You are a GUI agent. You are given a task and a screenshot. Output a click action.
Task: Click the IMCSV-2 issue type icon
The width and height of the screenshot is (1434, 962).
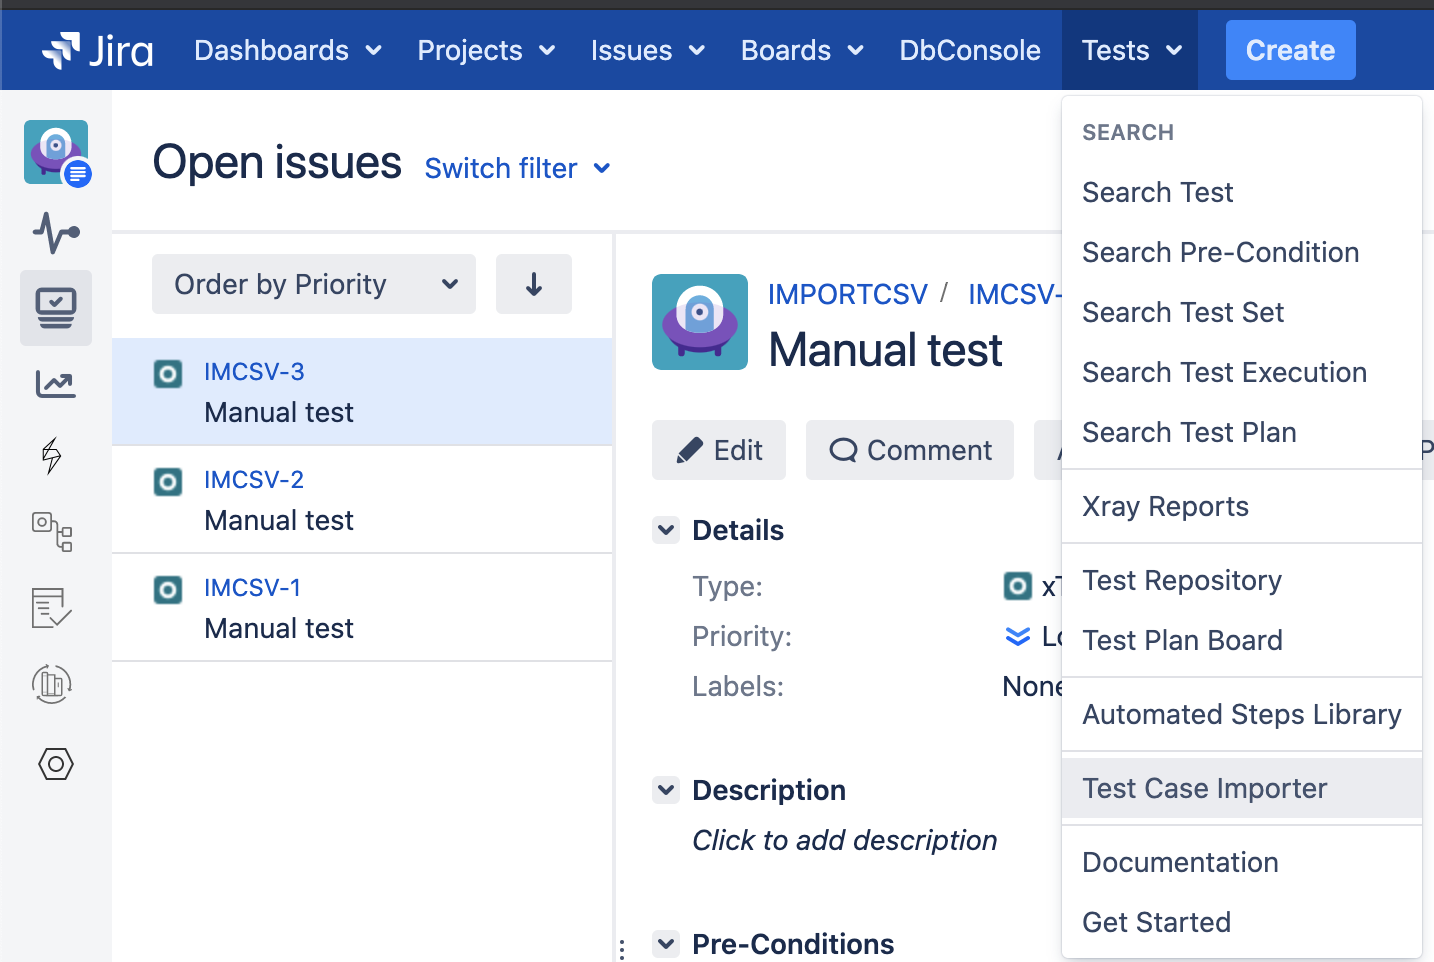168,482
